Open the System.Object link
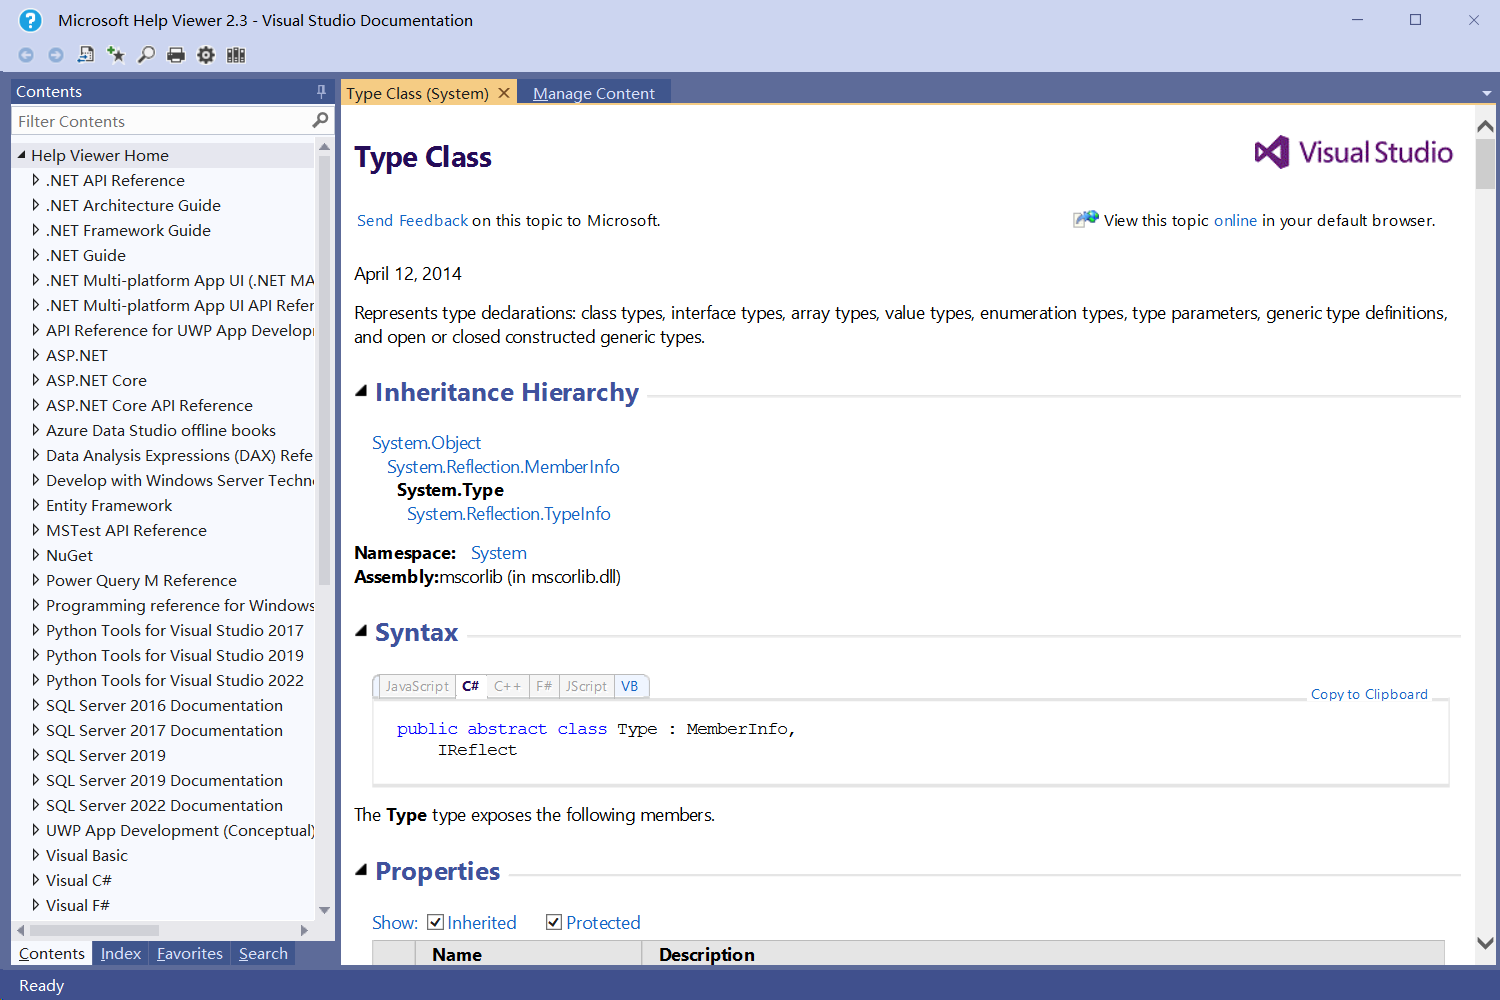The width and height of the screenshot is (1500, 1000). click(426, 442)
